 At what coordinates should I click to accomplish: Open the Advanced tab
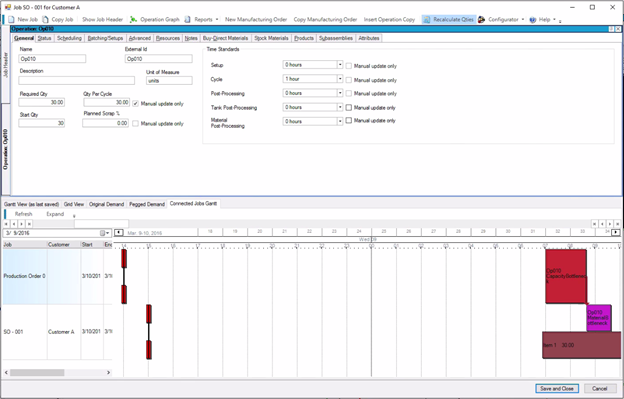[140, 38]
